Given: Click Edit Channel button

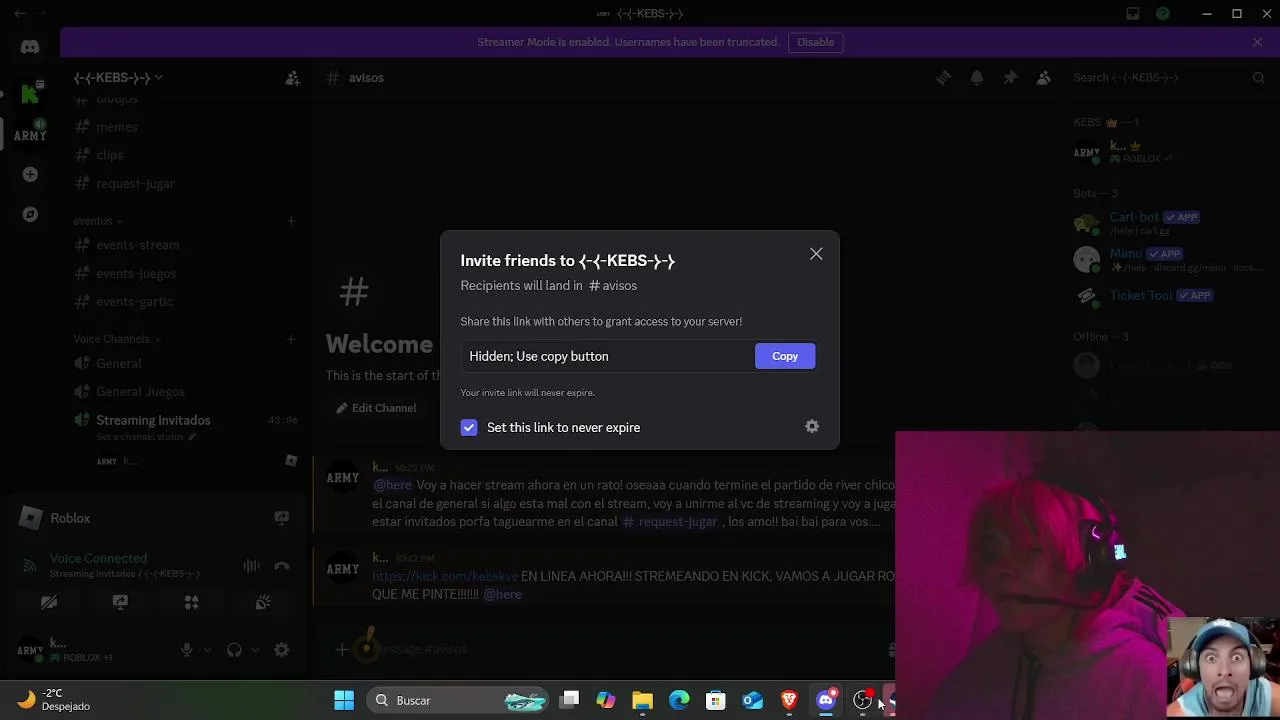Looking at the screenshot, I should point(376,408).
